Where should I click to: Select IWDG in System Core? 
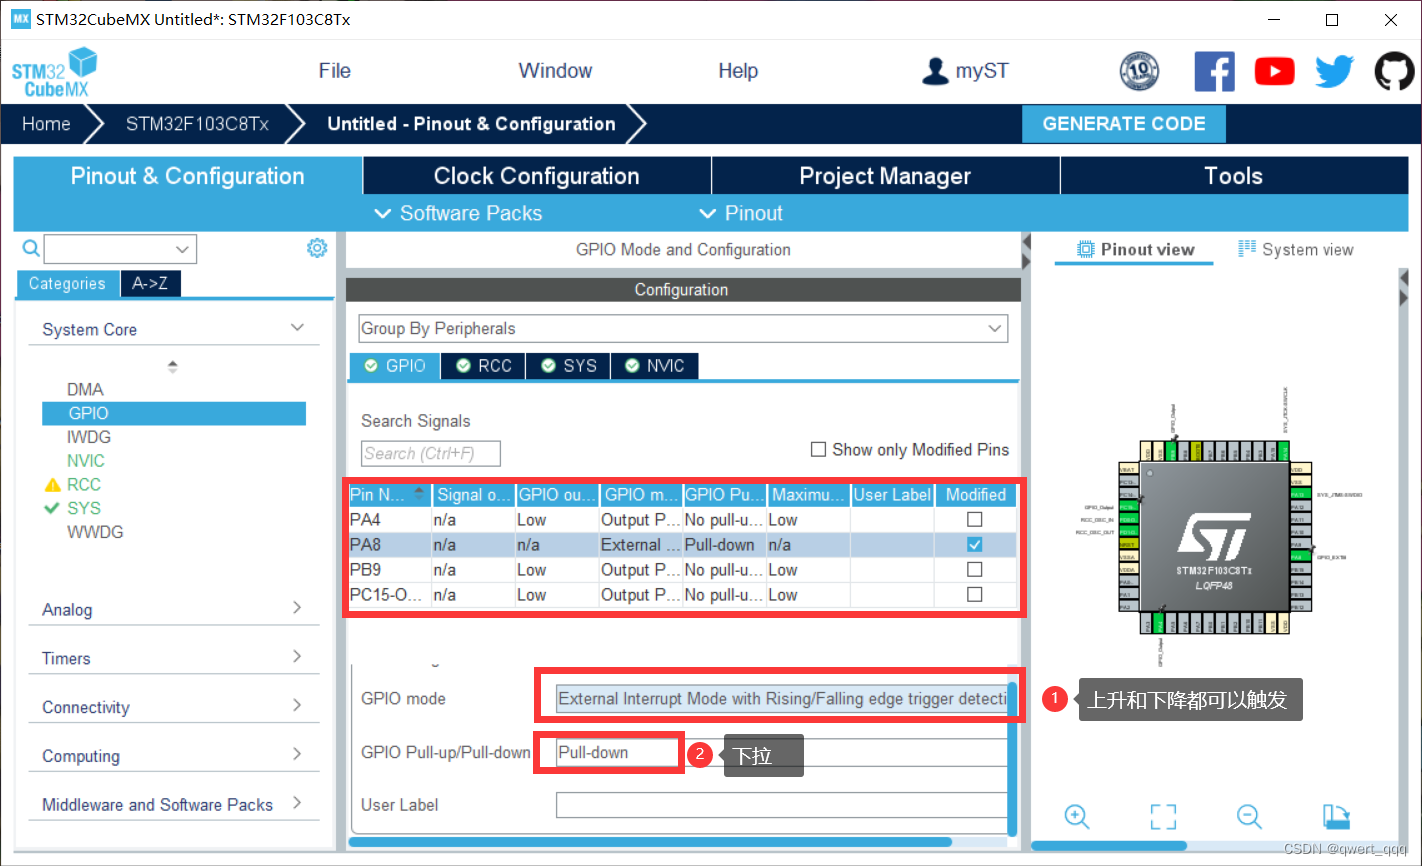pos(89,437)
